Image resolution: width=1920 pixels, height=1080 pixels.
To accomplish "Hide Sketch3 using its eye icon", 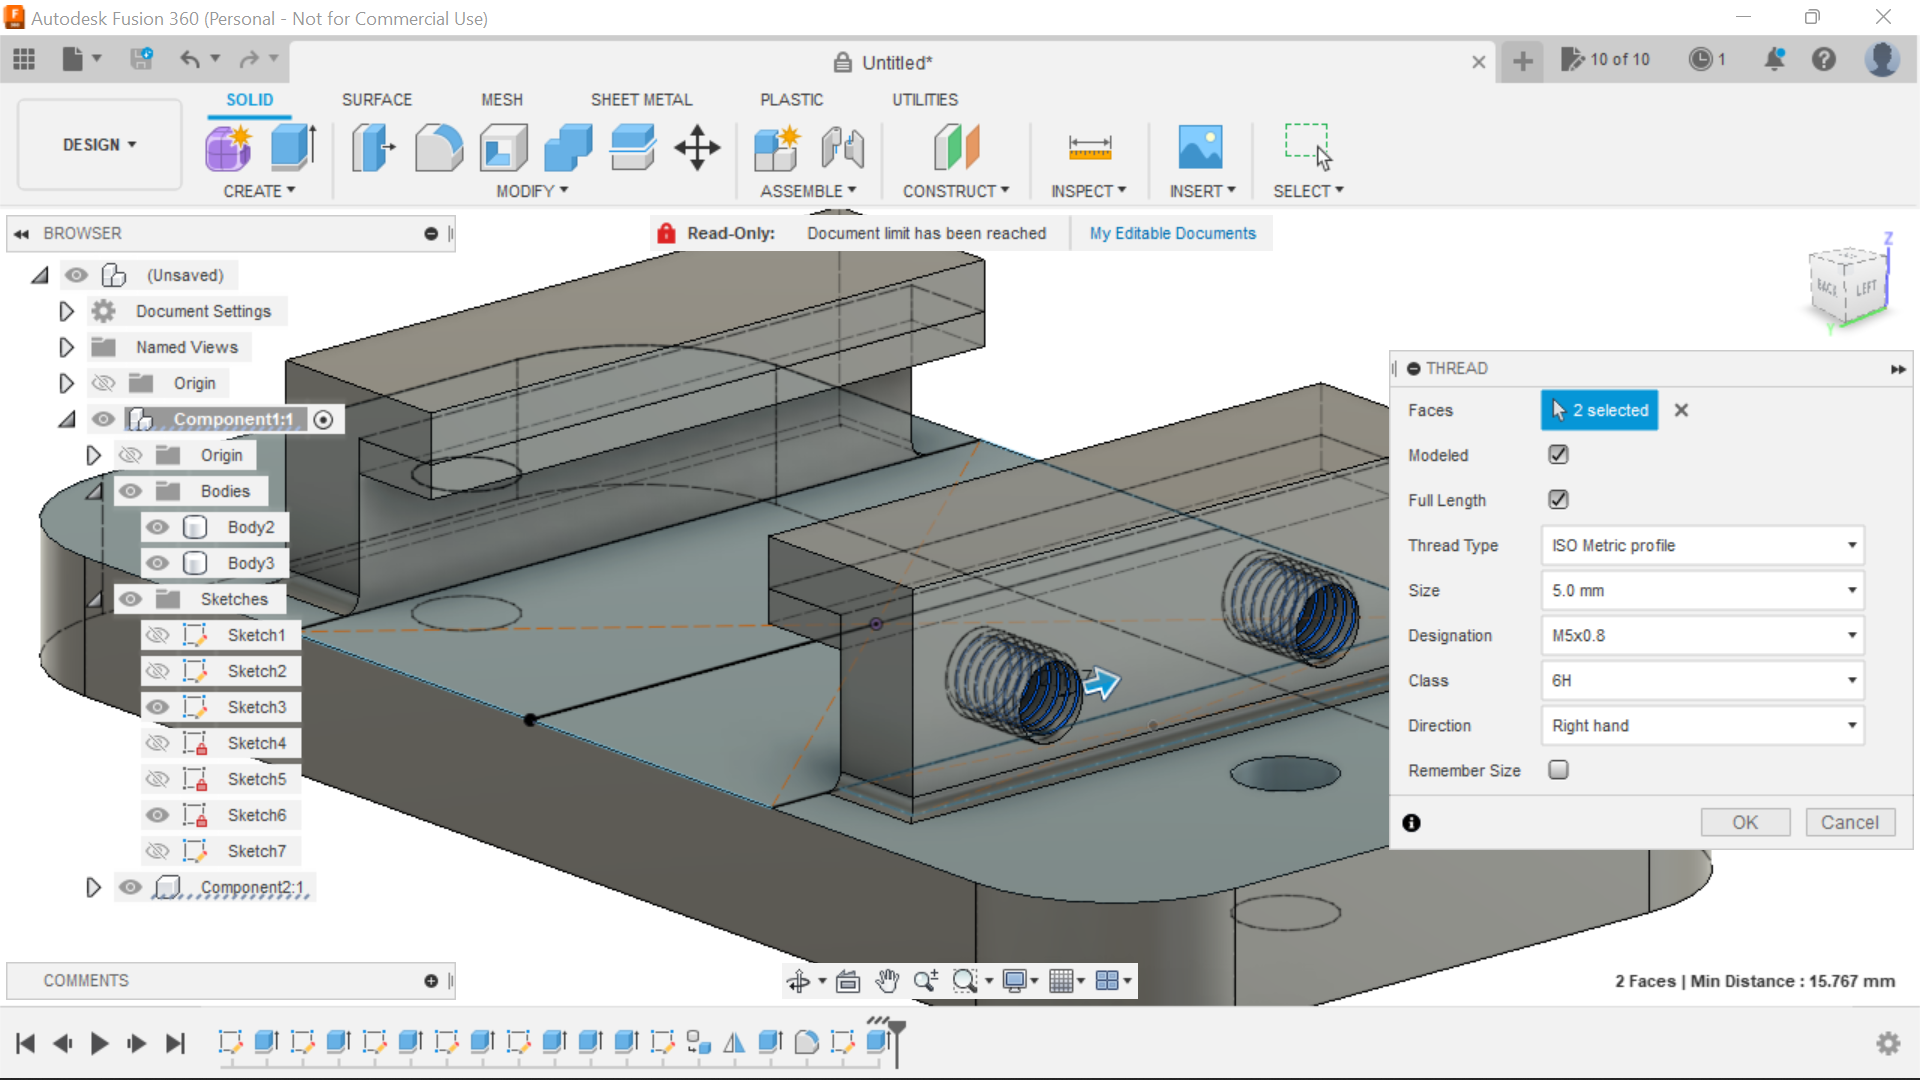I will click(157, 707).
